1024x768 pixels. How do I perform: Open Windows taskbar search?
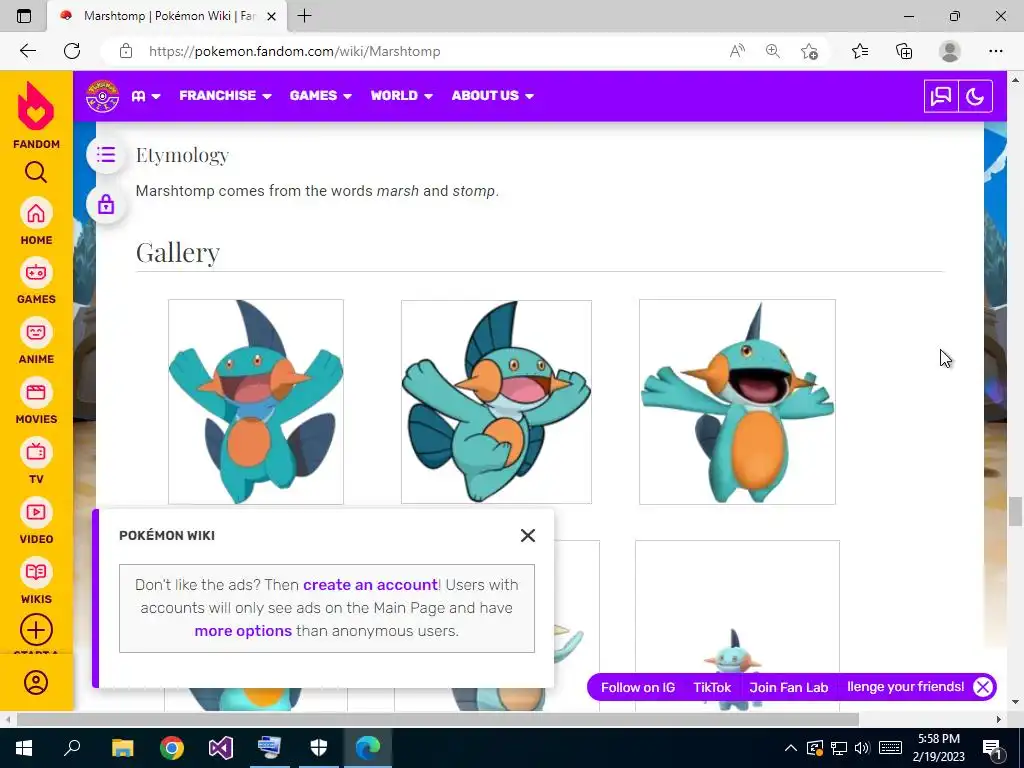tap(72, 747)
